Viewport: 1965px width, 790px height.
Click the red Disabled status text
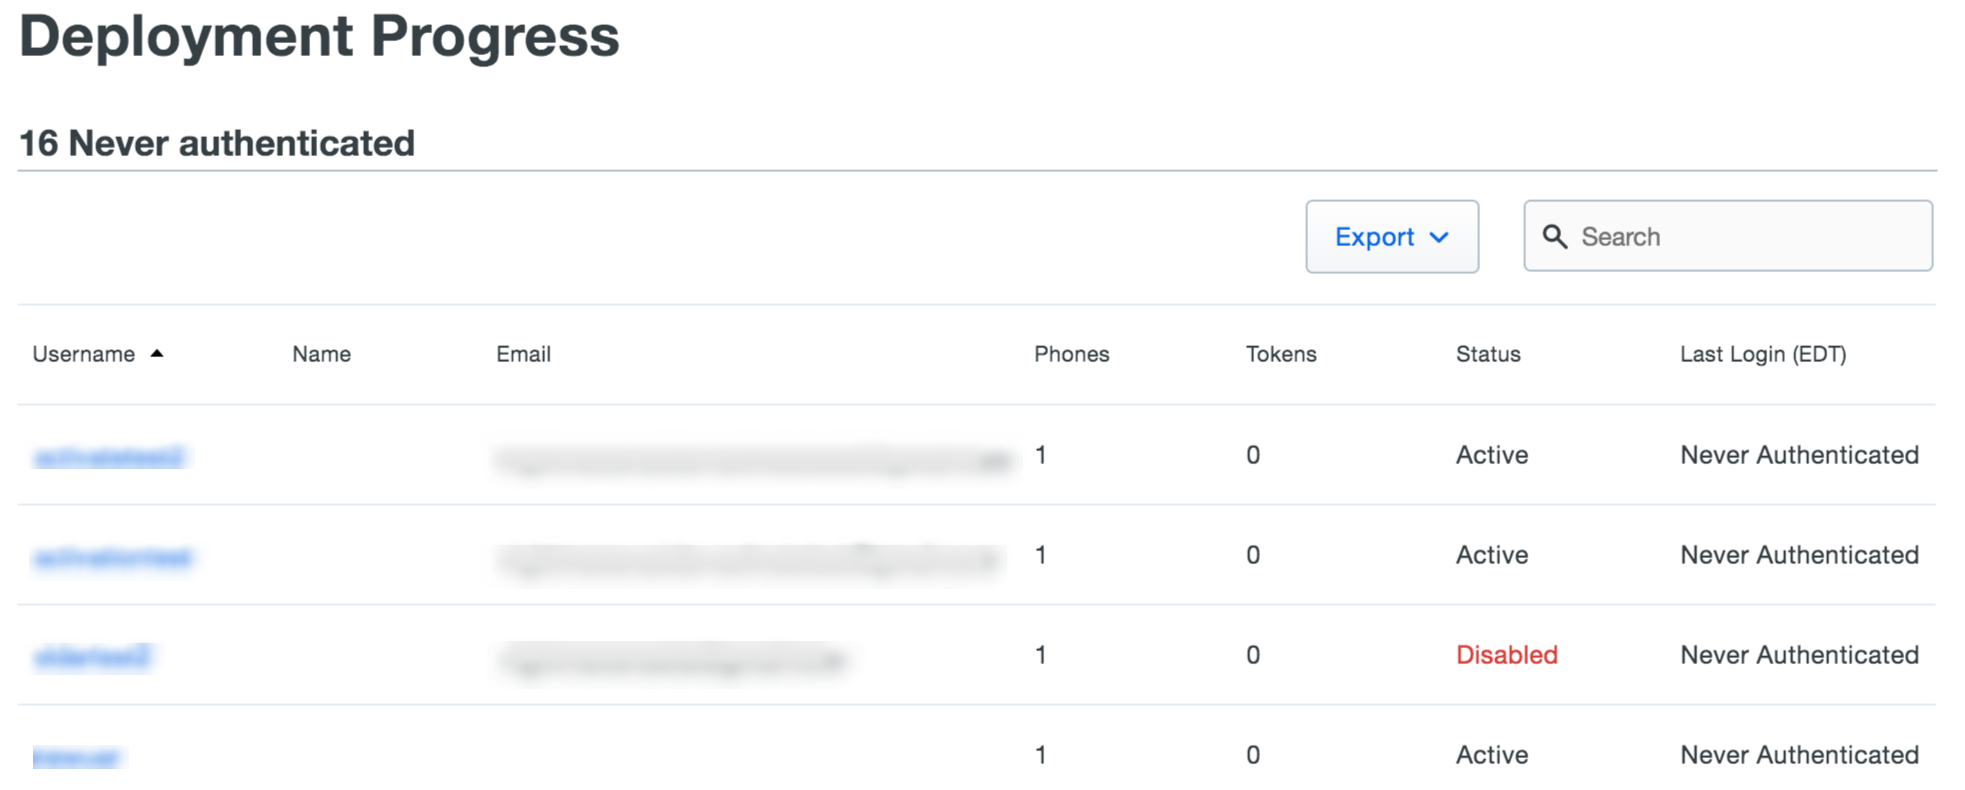(1506, 655)
